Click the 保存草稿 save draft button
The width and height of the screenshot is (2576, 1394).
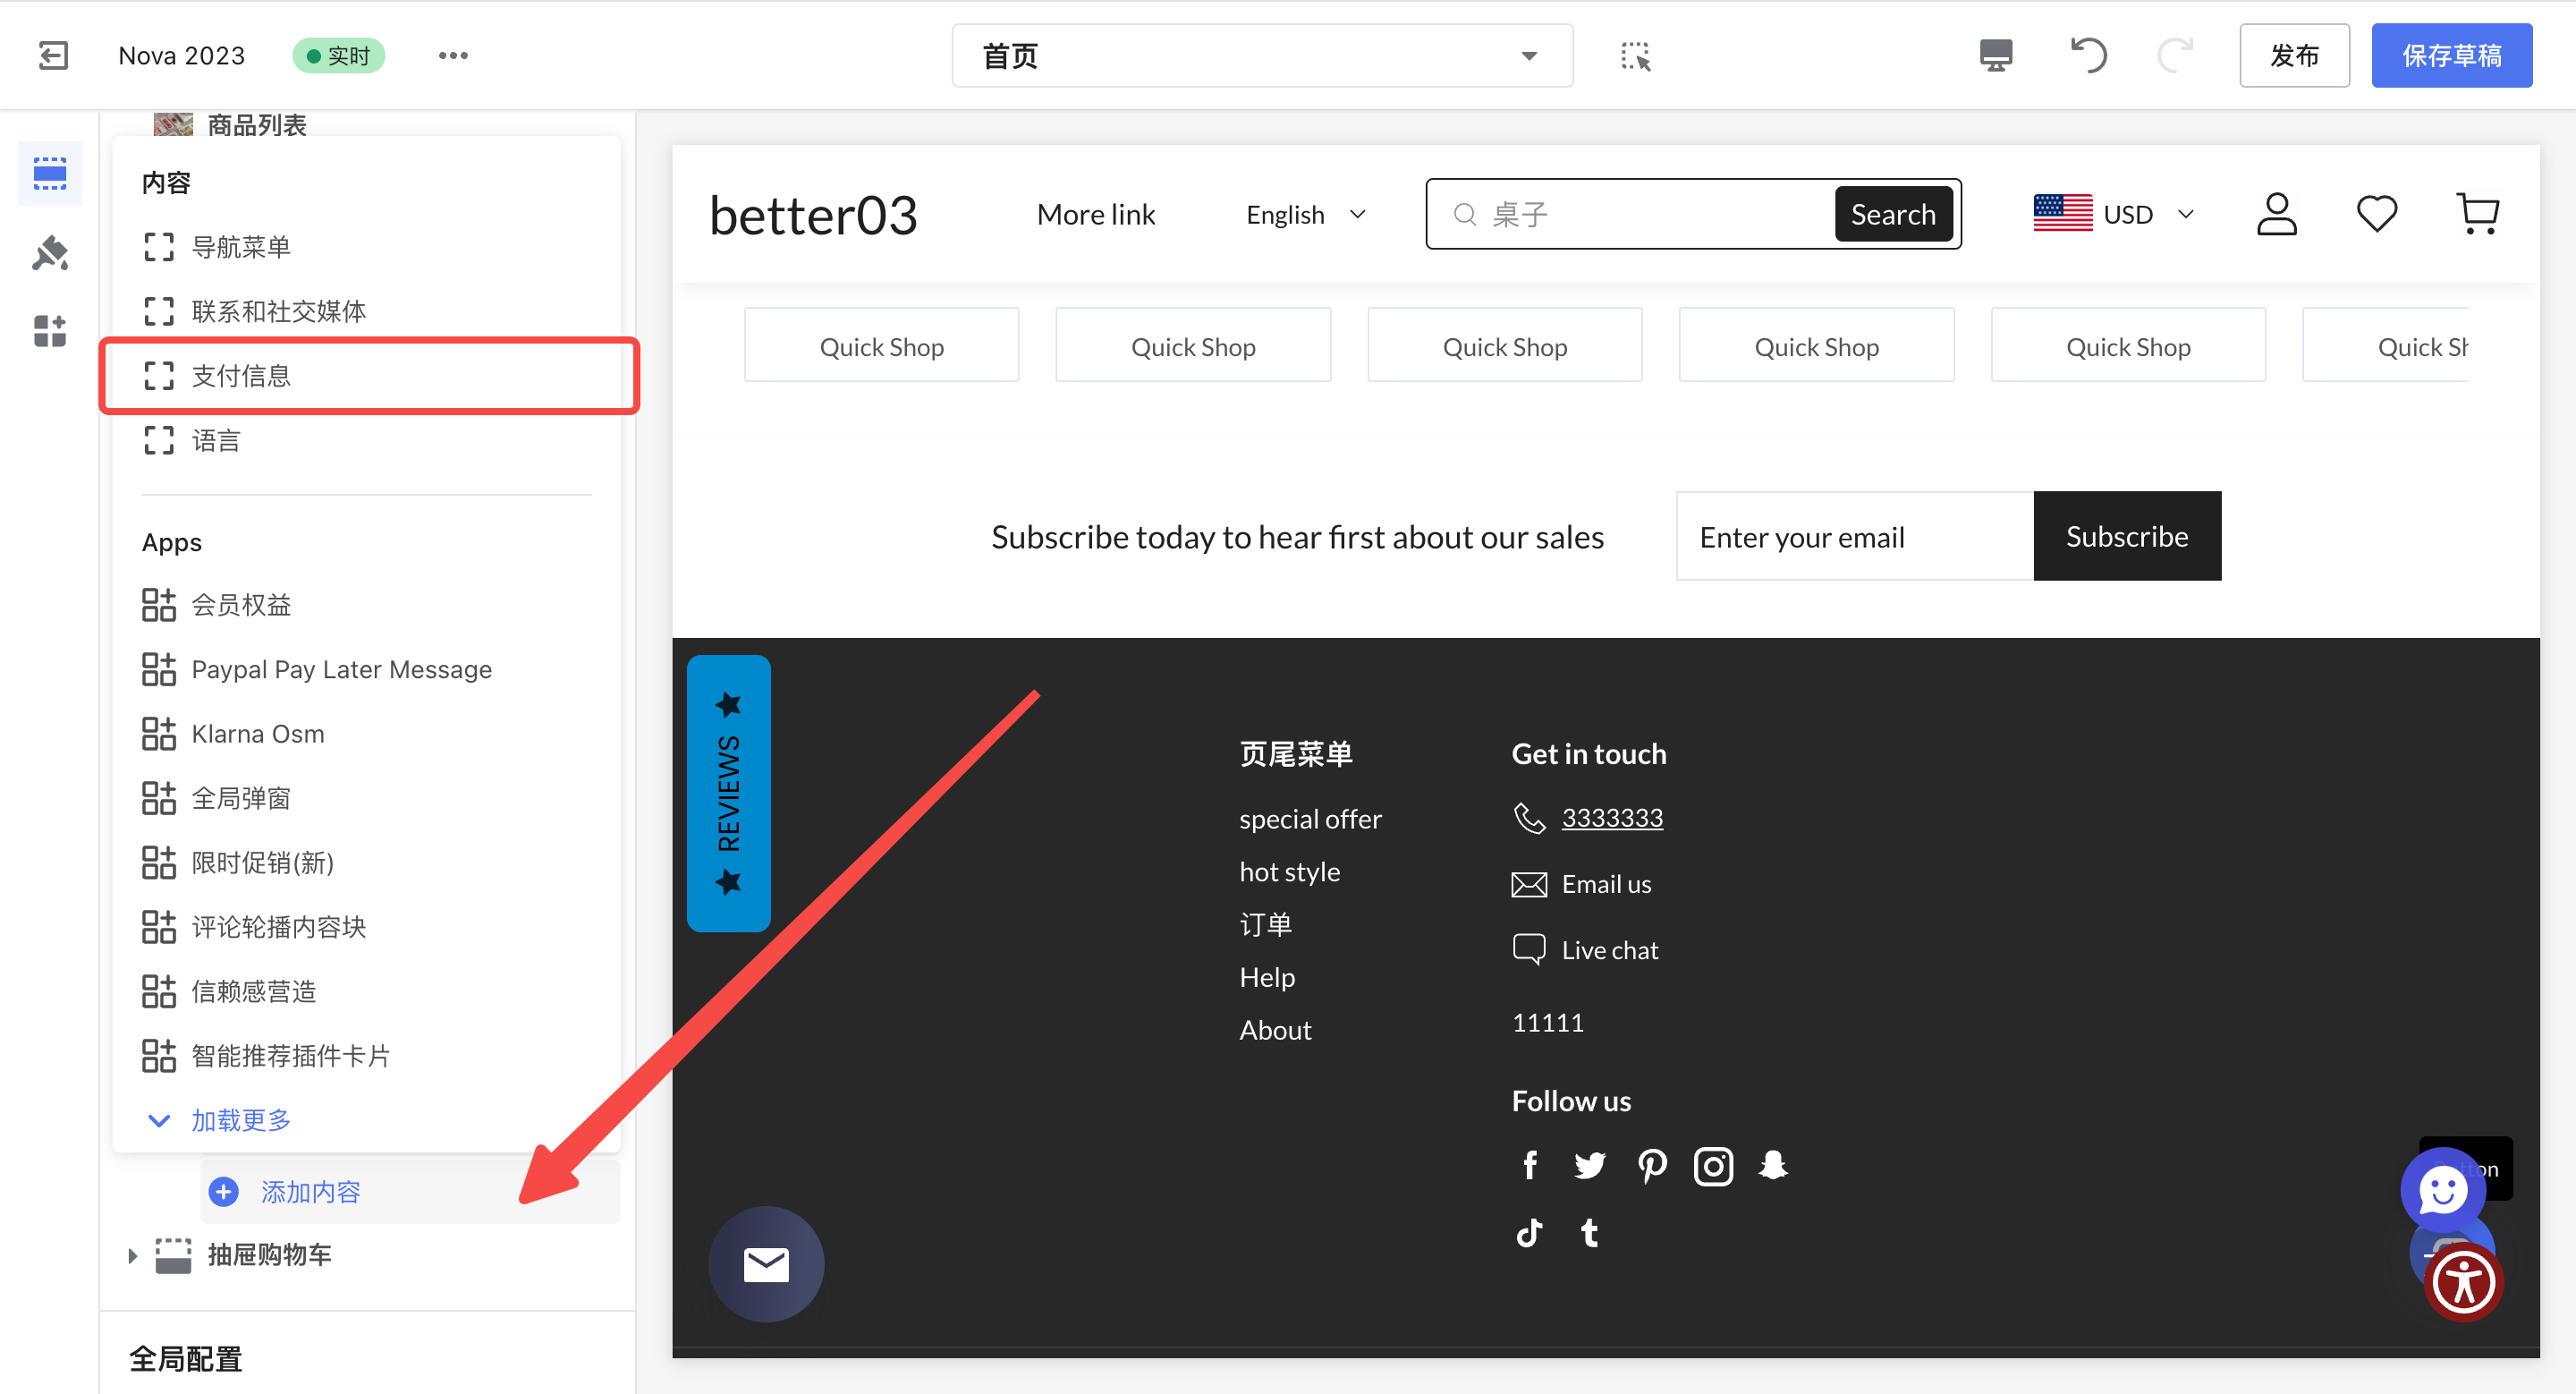coord(2451,56)
